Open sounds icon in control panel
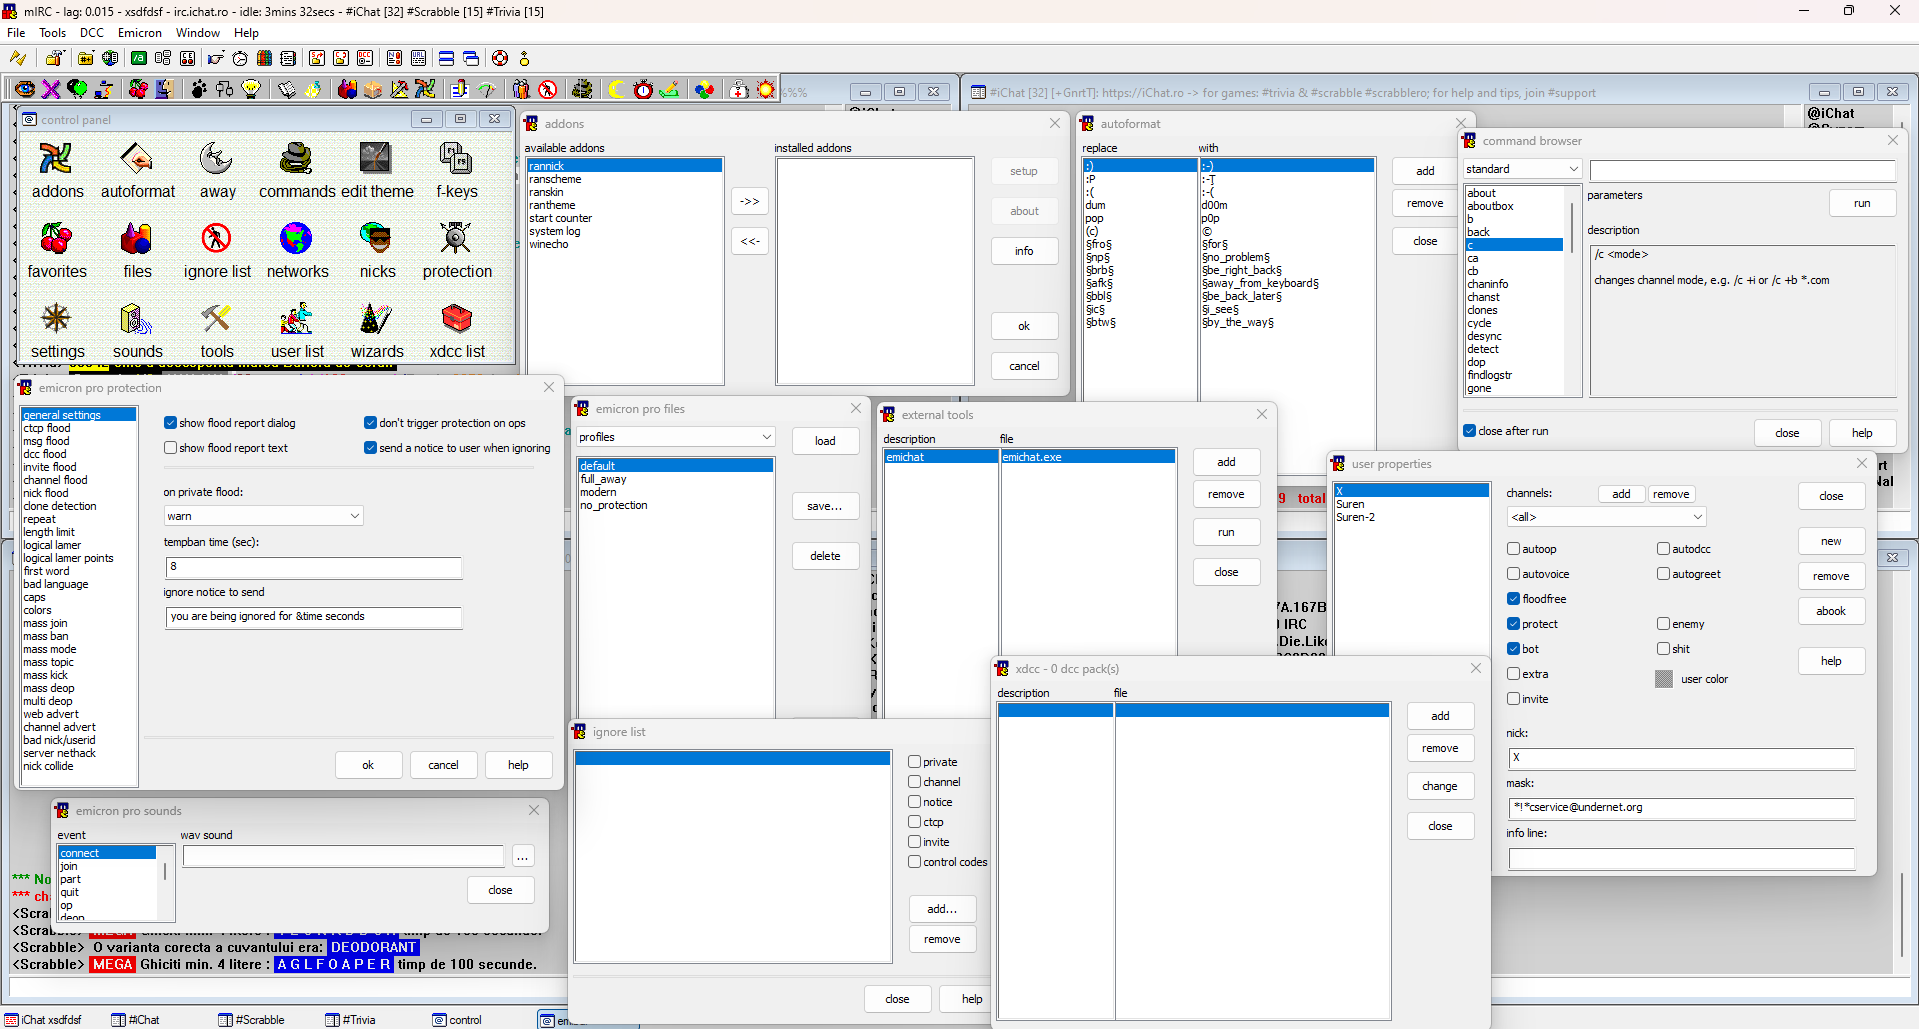The width and height of the screenshot is (1919, 1029). pos(137,331)
